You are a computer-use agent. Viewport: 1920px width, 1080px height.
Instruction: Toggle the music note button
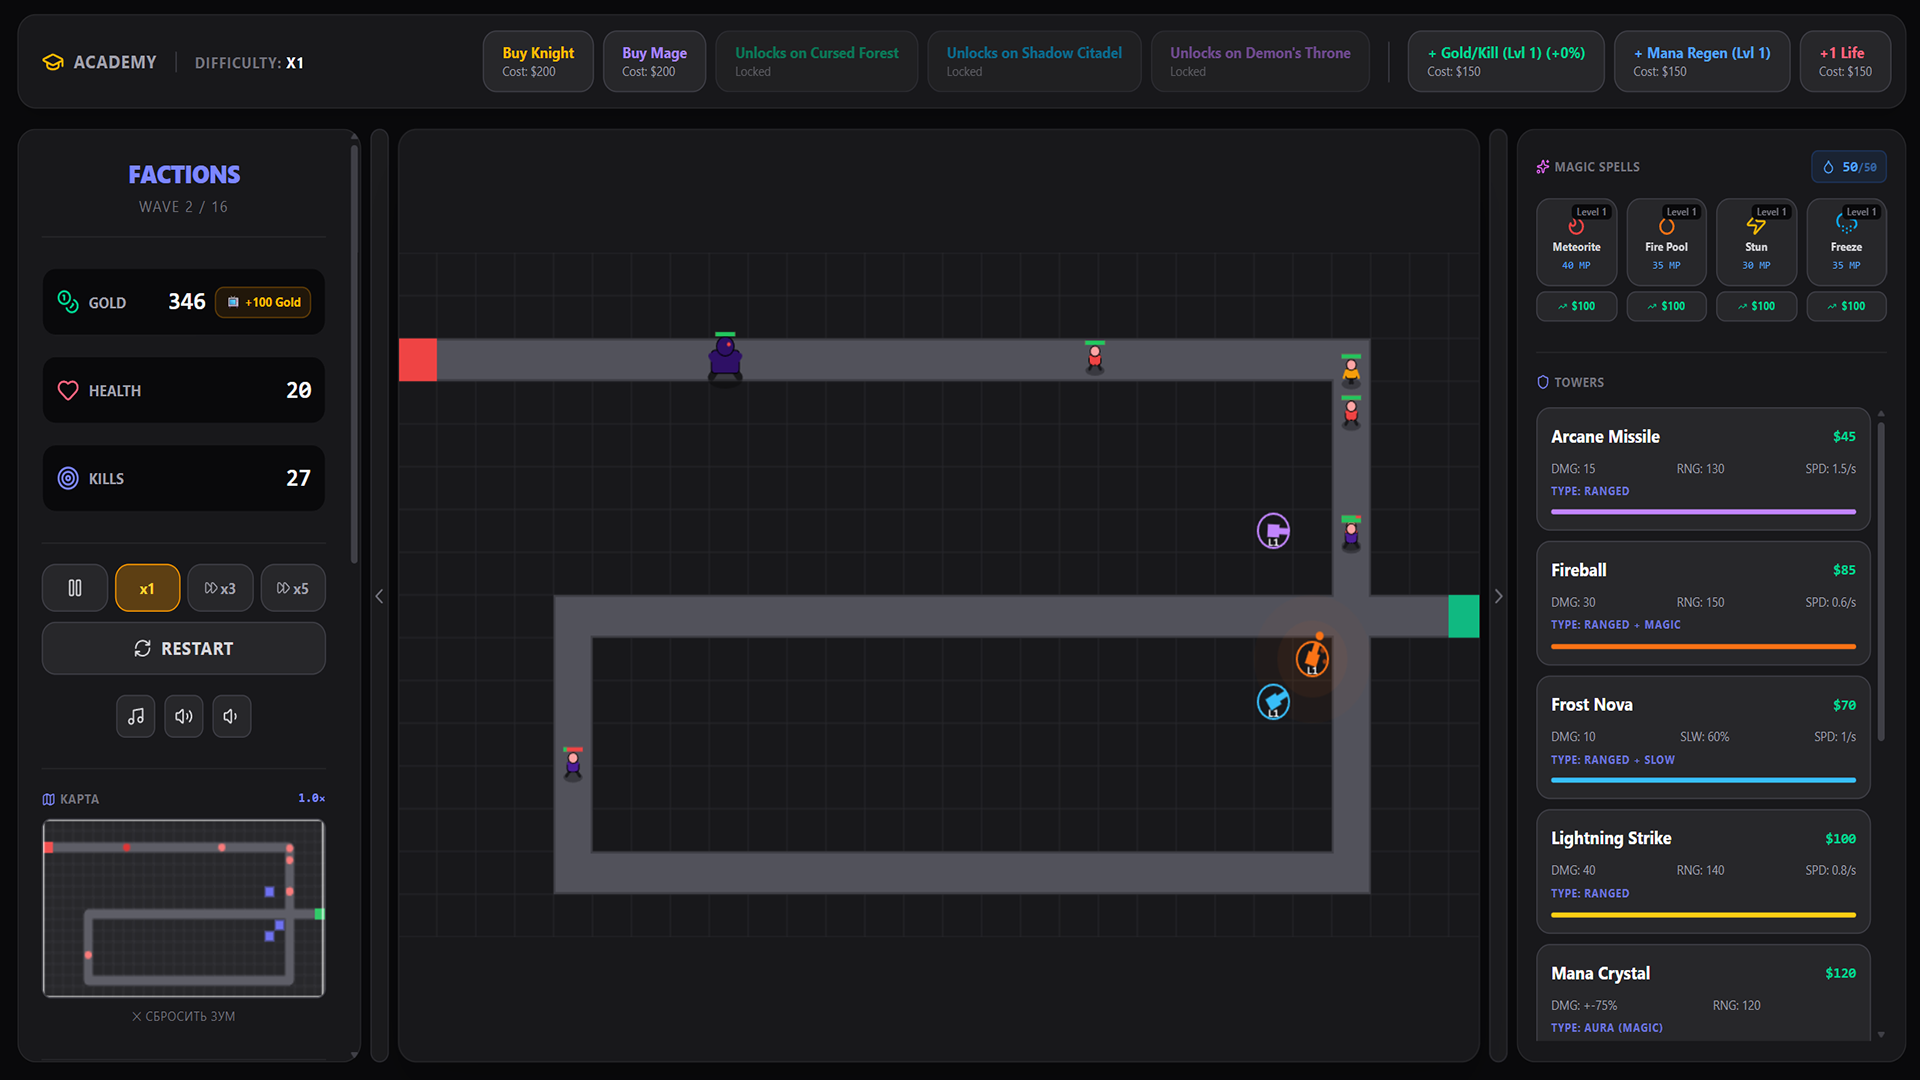click(x=136, y=716)
